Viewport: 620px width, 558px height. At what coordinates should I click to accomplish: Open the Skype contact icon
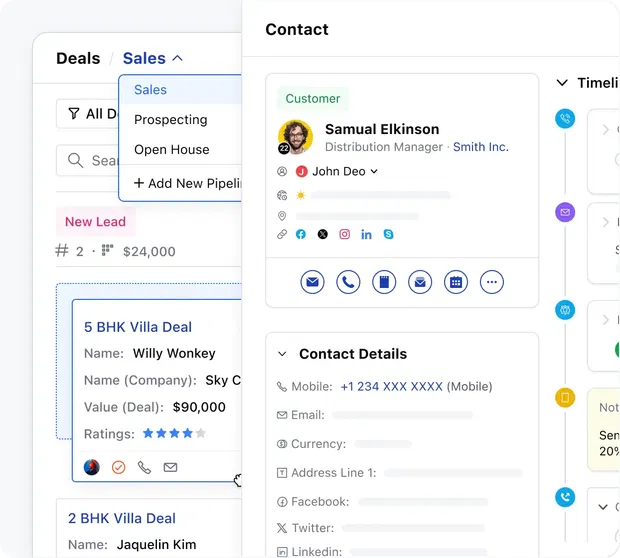click(x=388, y=235)
